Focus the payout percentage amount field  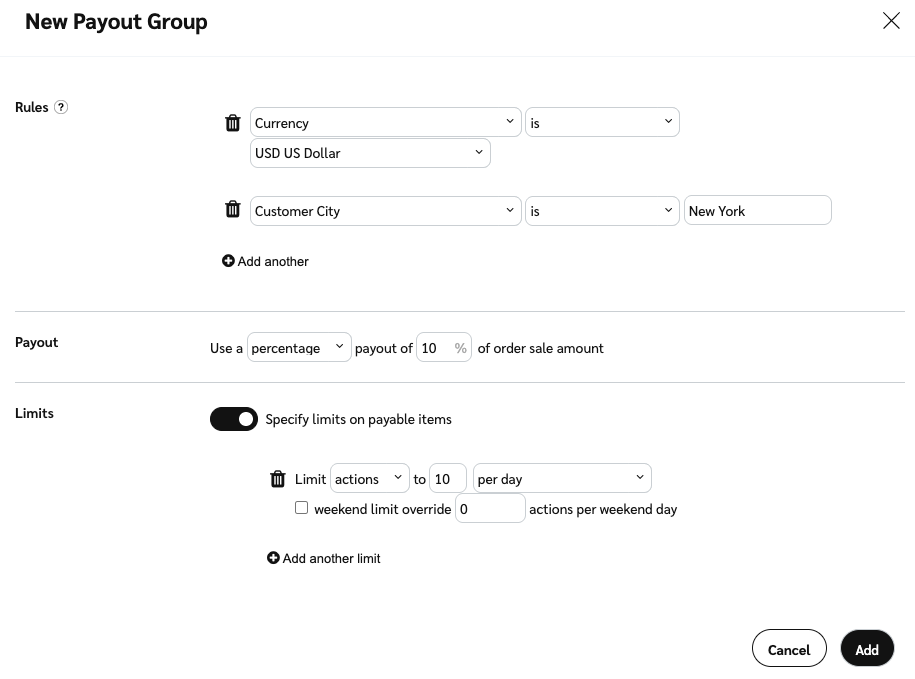coord(435,348)
